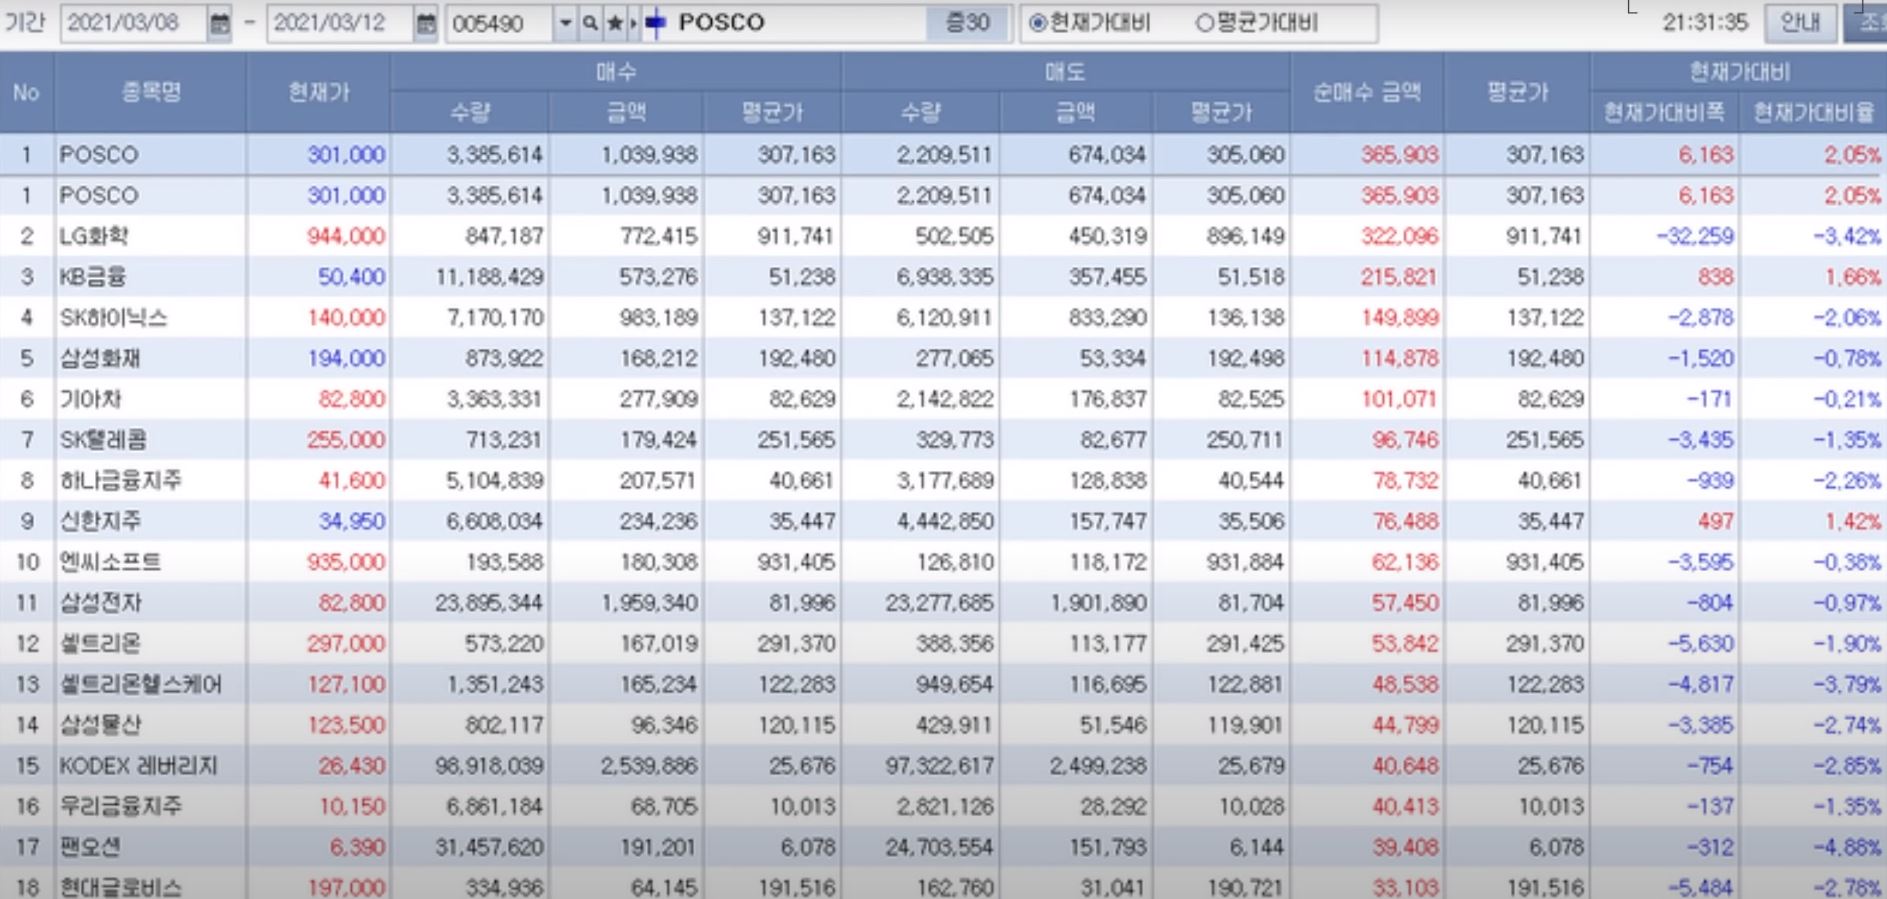Sort by the No column header
Viewport: 1887px width, 899px height.
coord(26,92)
